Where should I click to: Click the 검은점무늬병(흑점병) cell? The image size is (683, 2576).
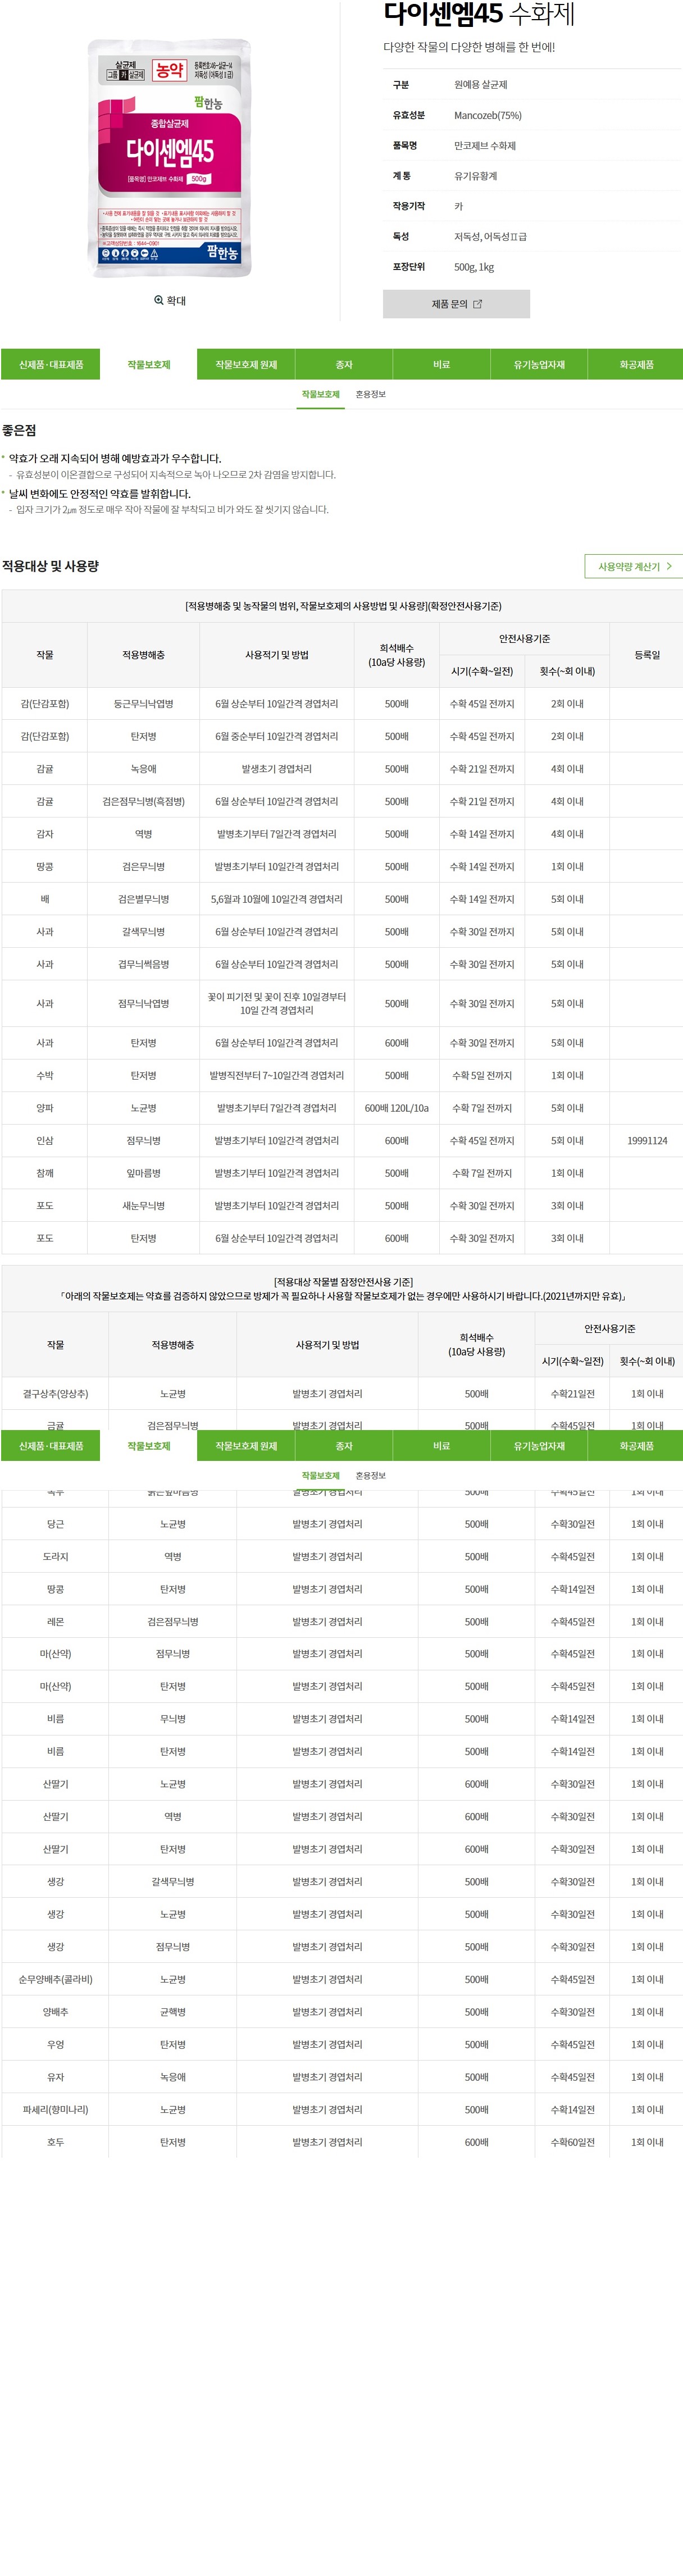144,802
